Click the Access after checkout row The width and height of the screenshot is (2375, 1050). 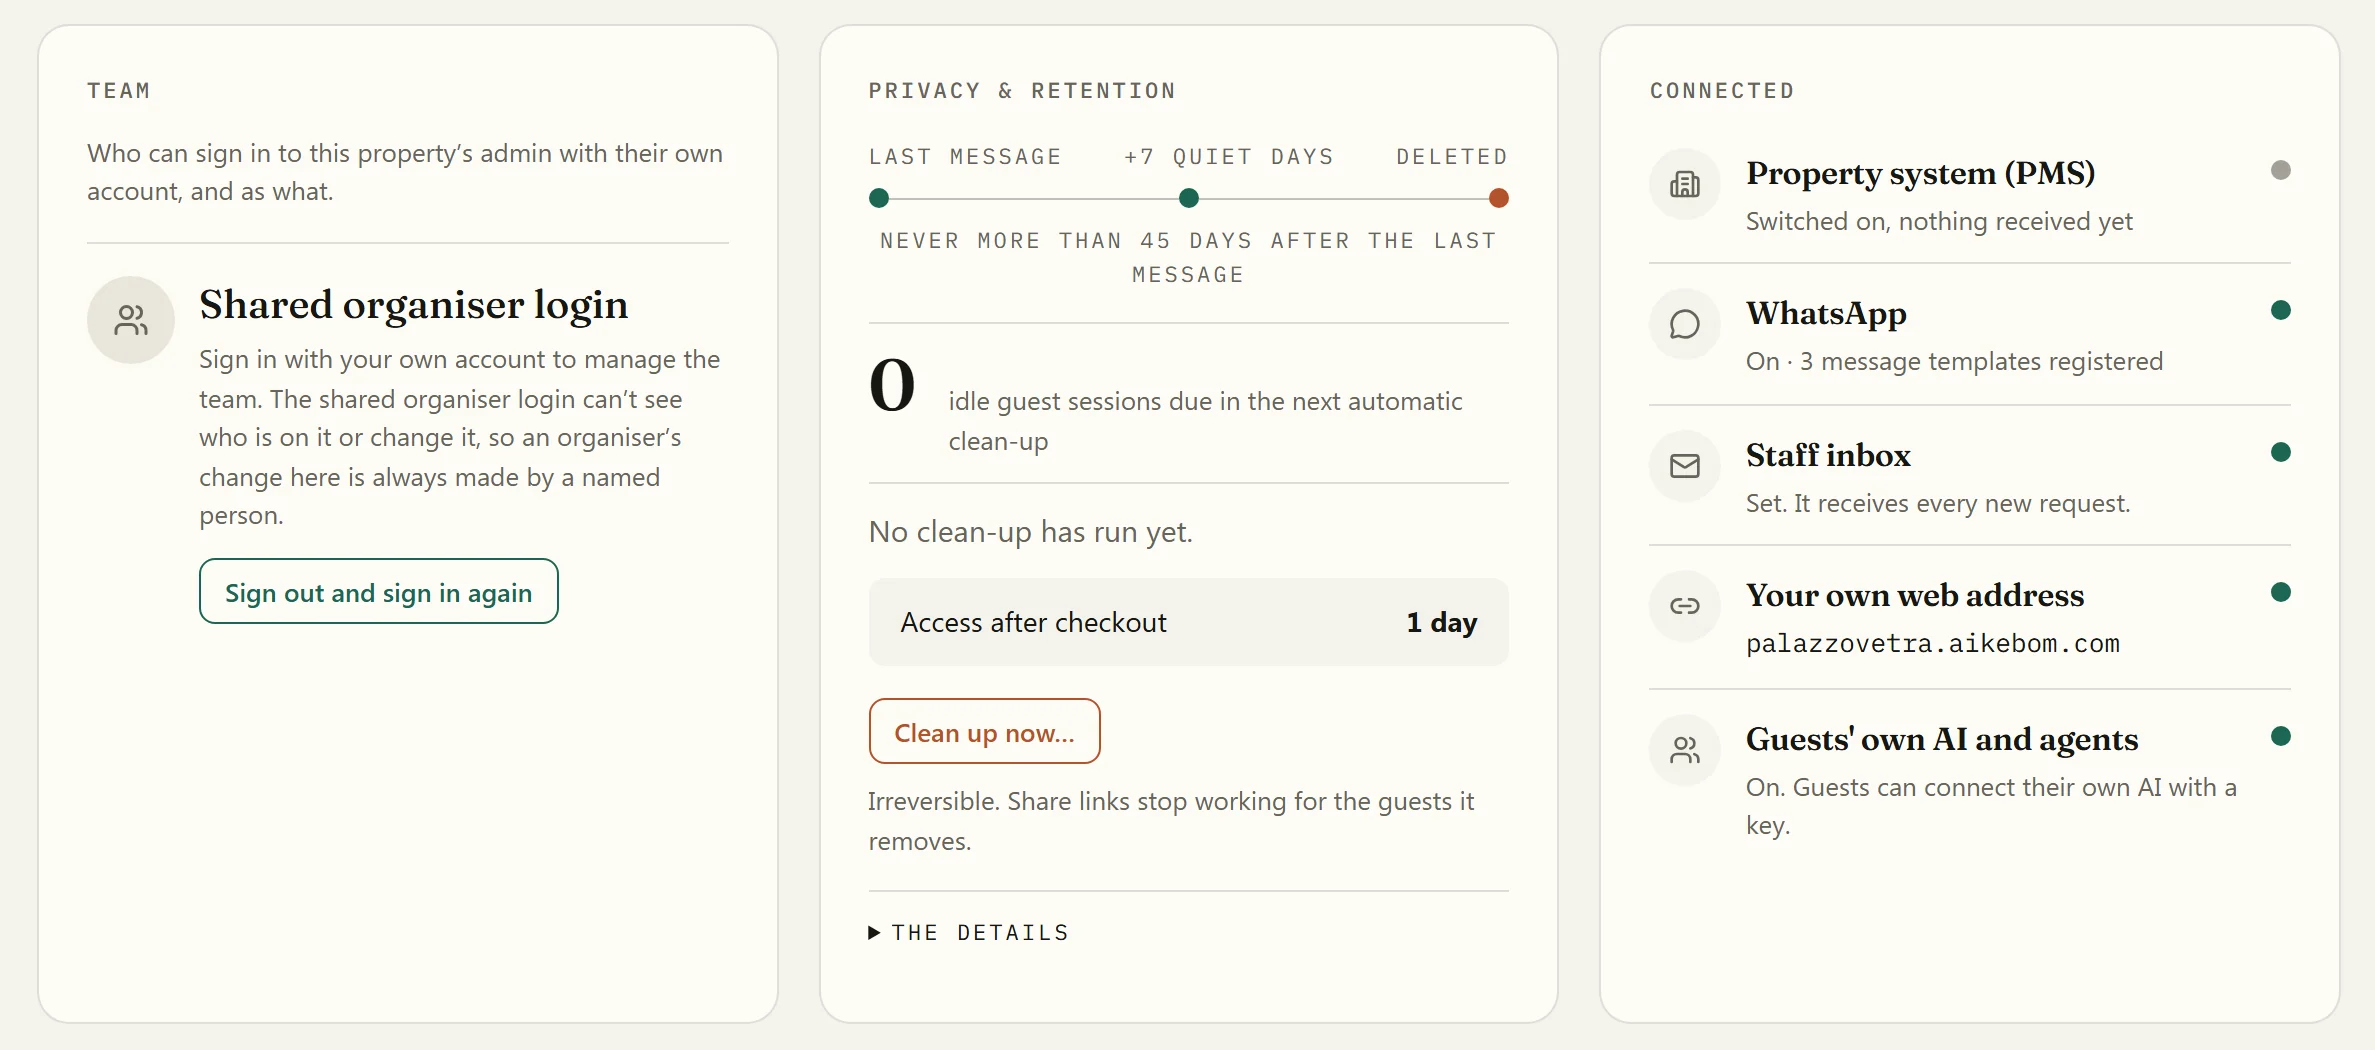coord(1188,622)
